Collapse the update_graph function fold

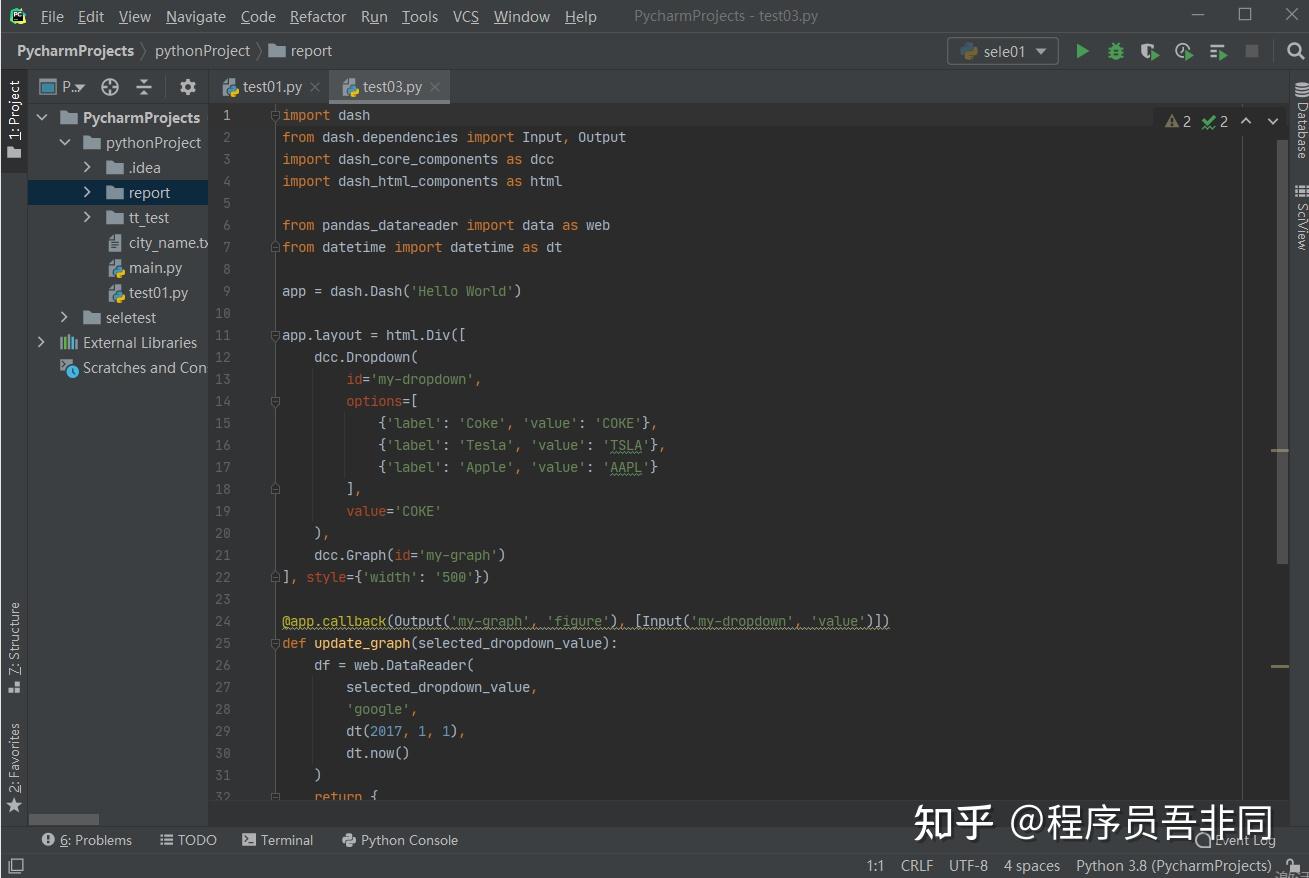(275, 643)
